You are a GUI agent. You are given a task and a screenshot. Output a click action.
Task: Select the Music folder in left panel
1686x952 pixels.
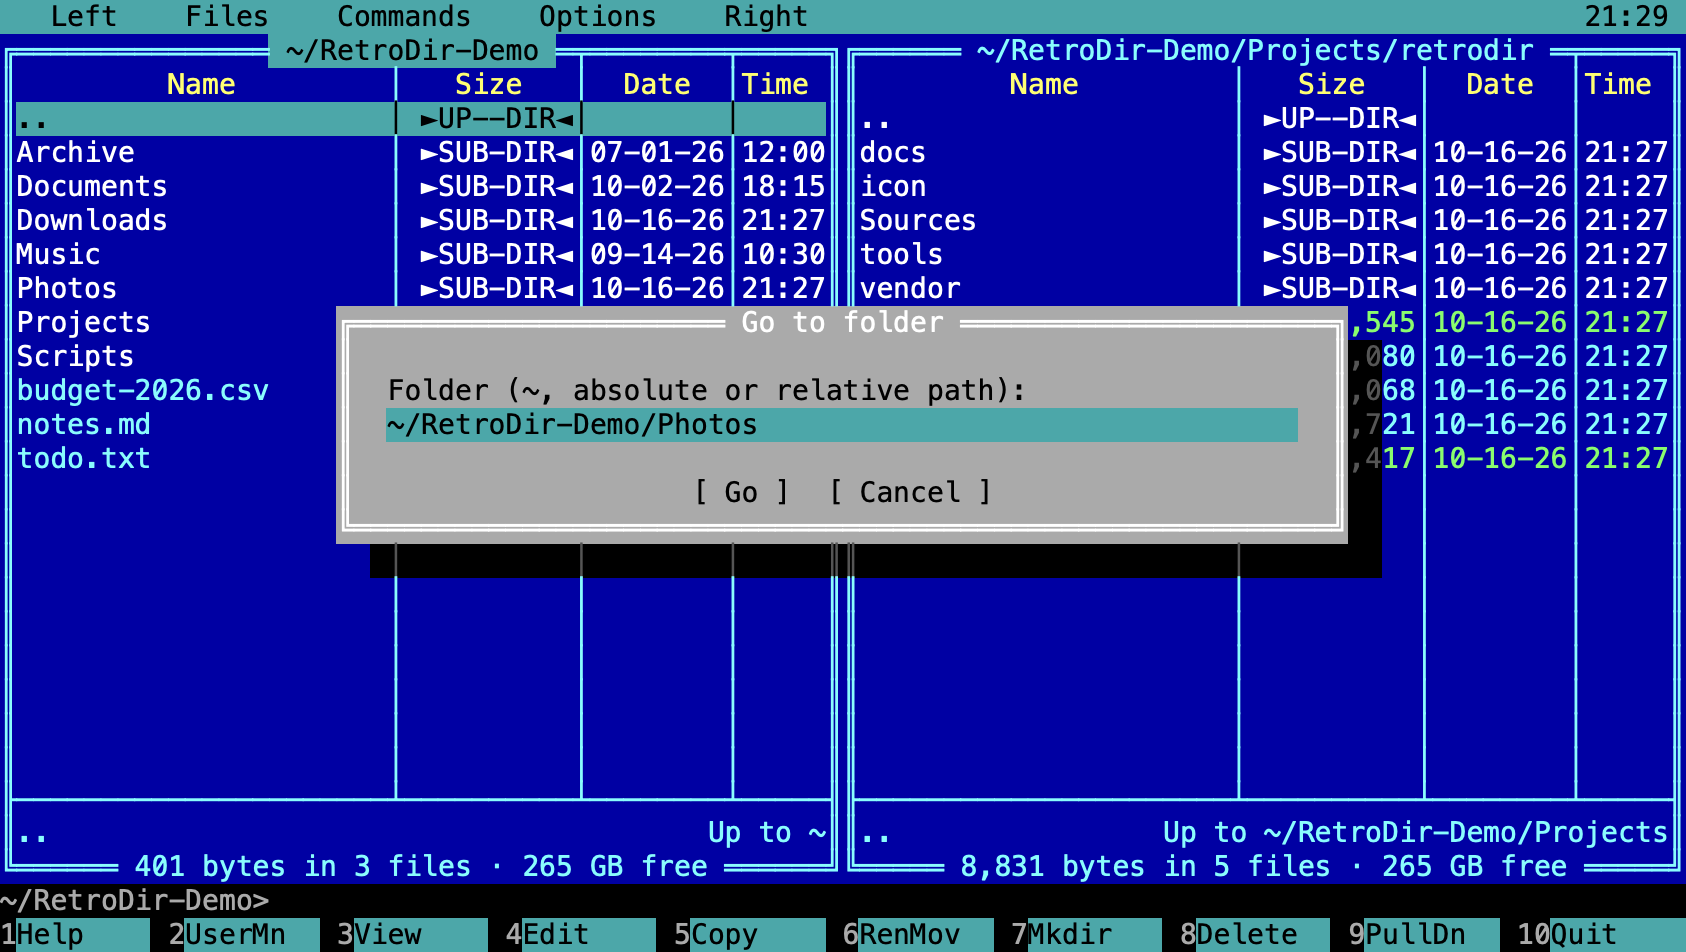tap(421, 255)
